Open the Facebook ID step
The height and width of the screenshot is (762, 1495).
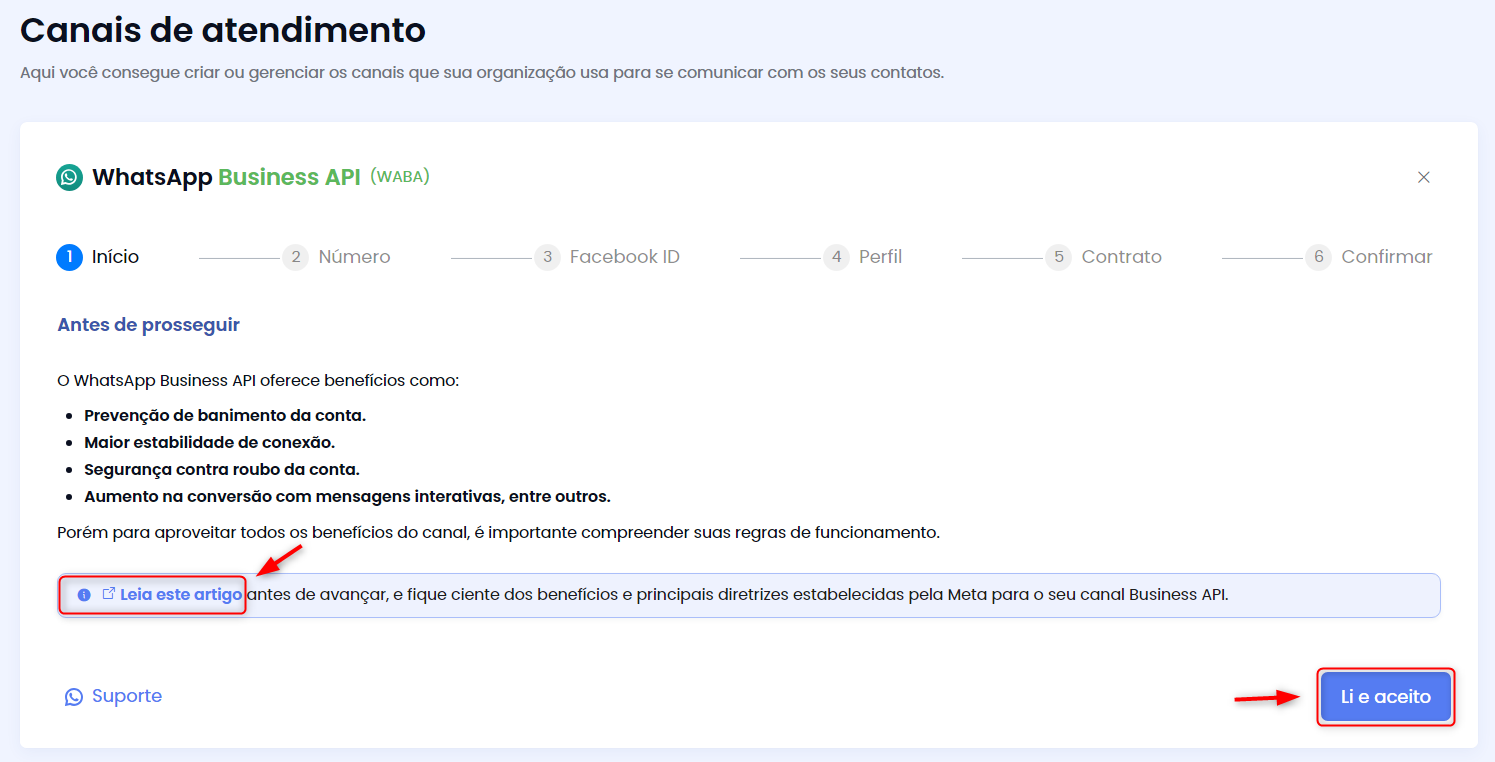[624, 257]
